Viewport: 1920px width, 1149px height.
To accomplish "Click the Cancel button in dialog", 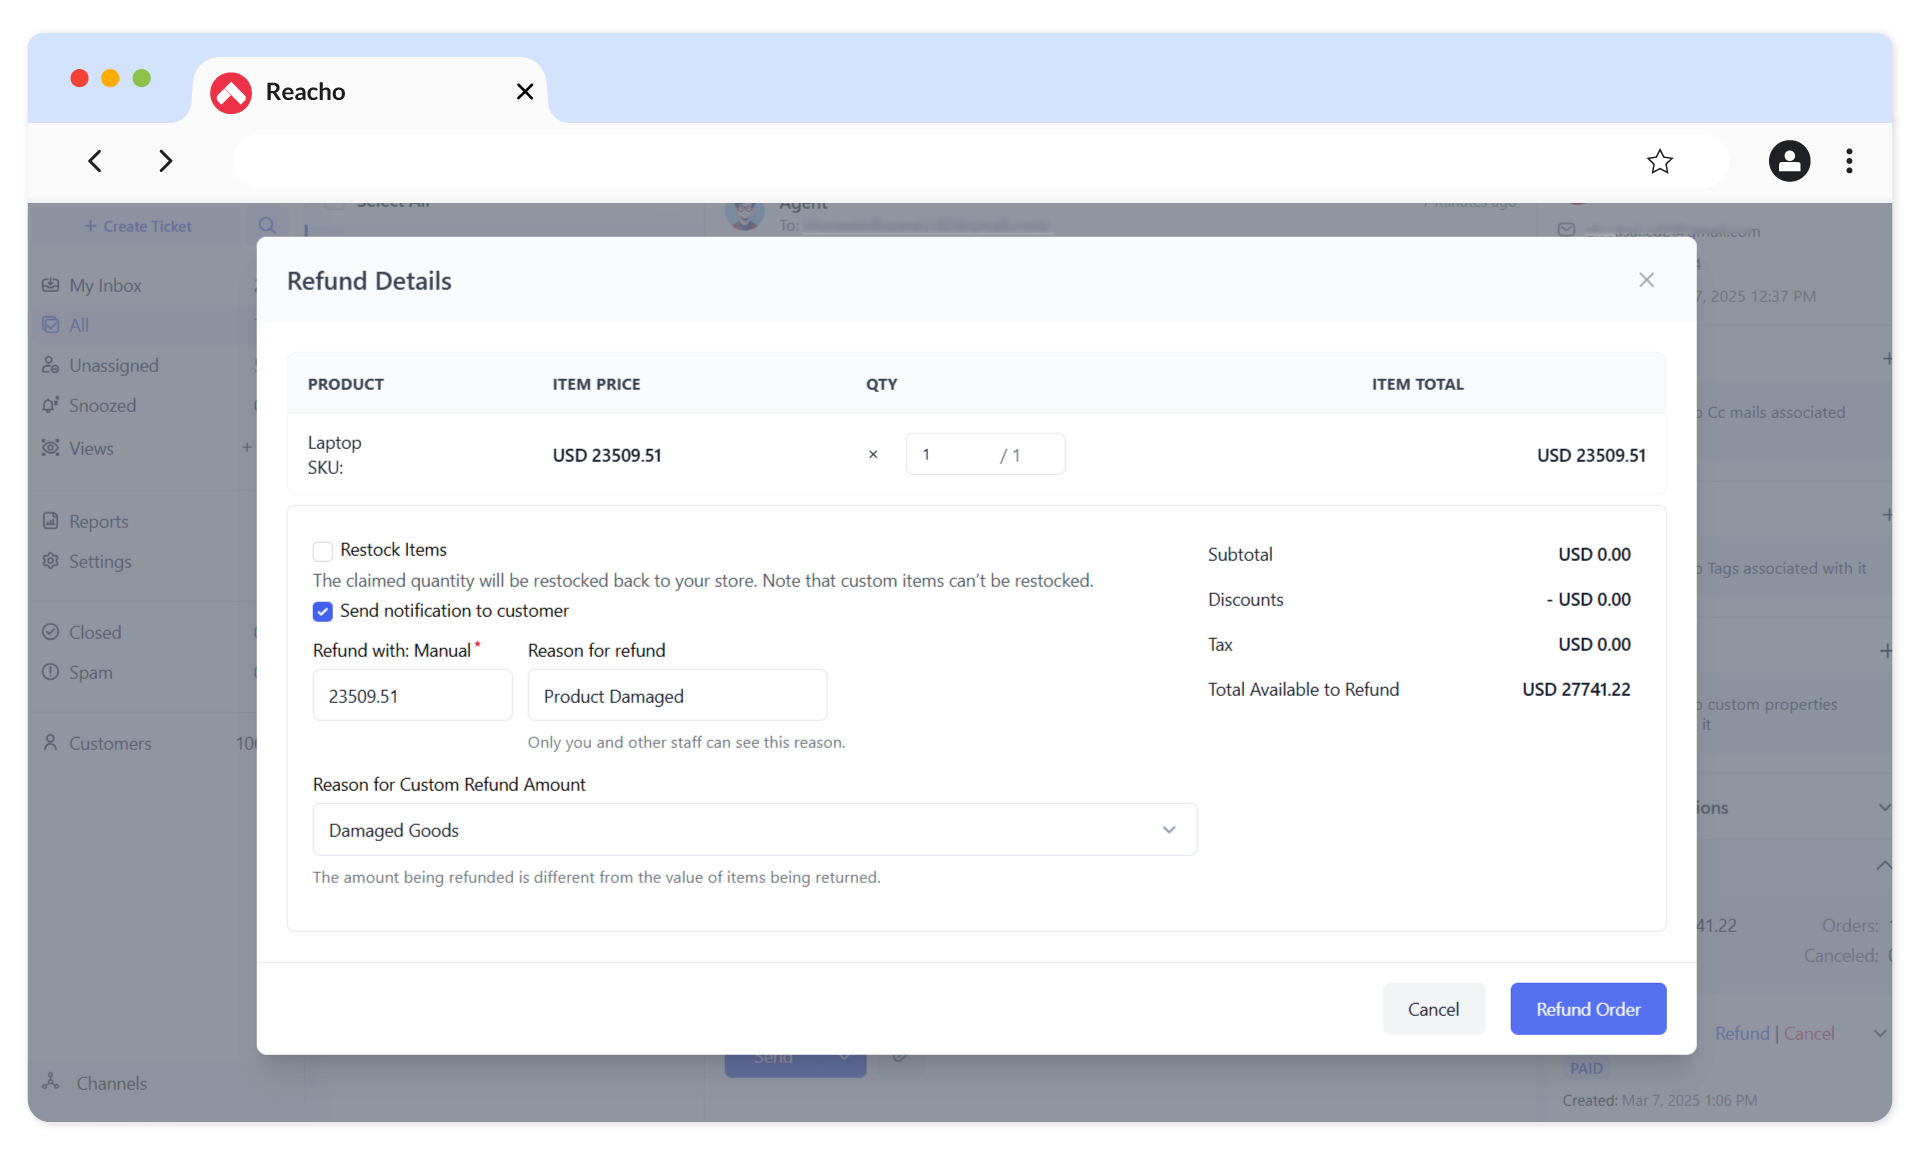I will (x=1433, y=1009).
